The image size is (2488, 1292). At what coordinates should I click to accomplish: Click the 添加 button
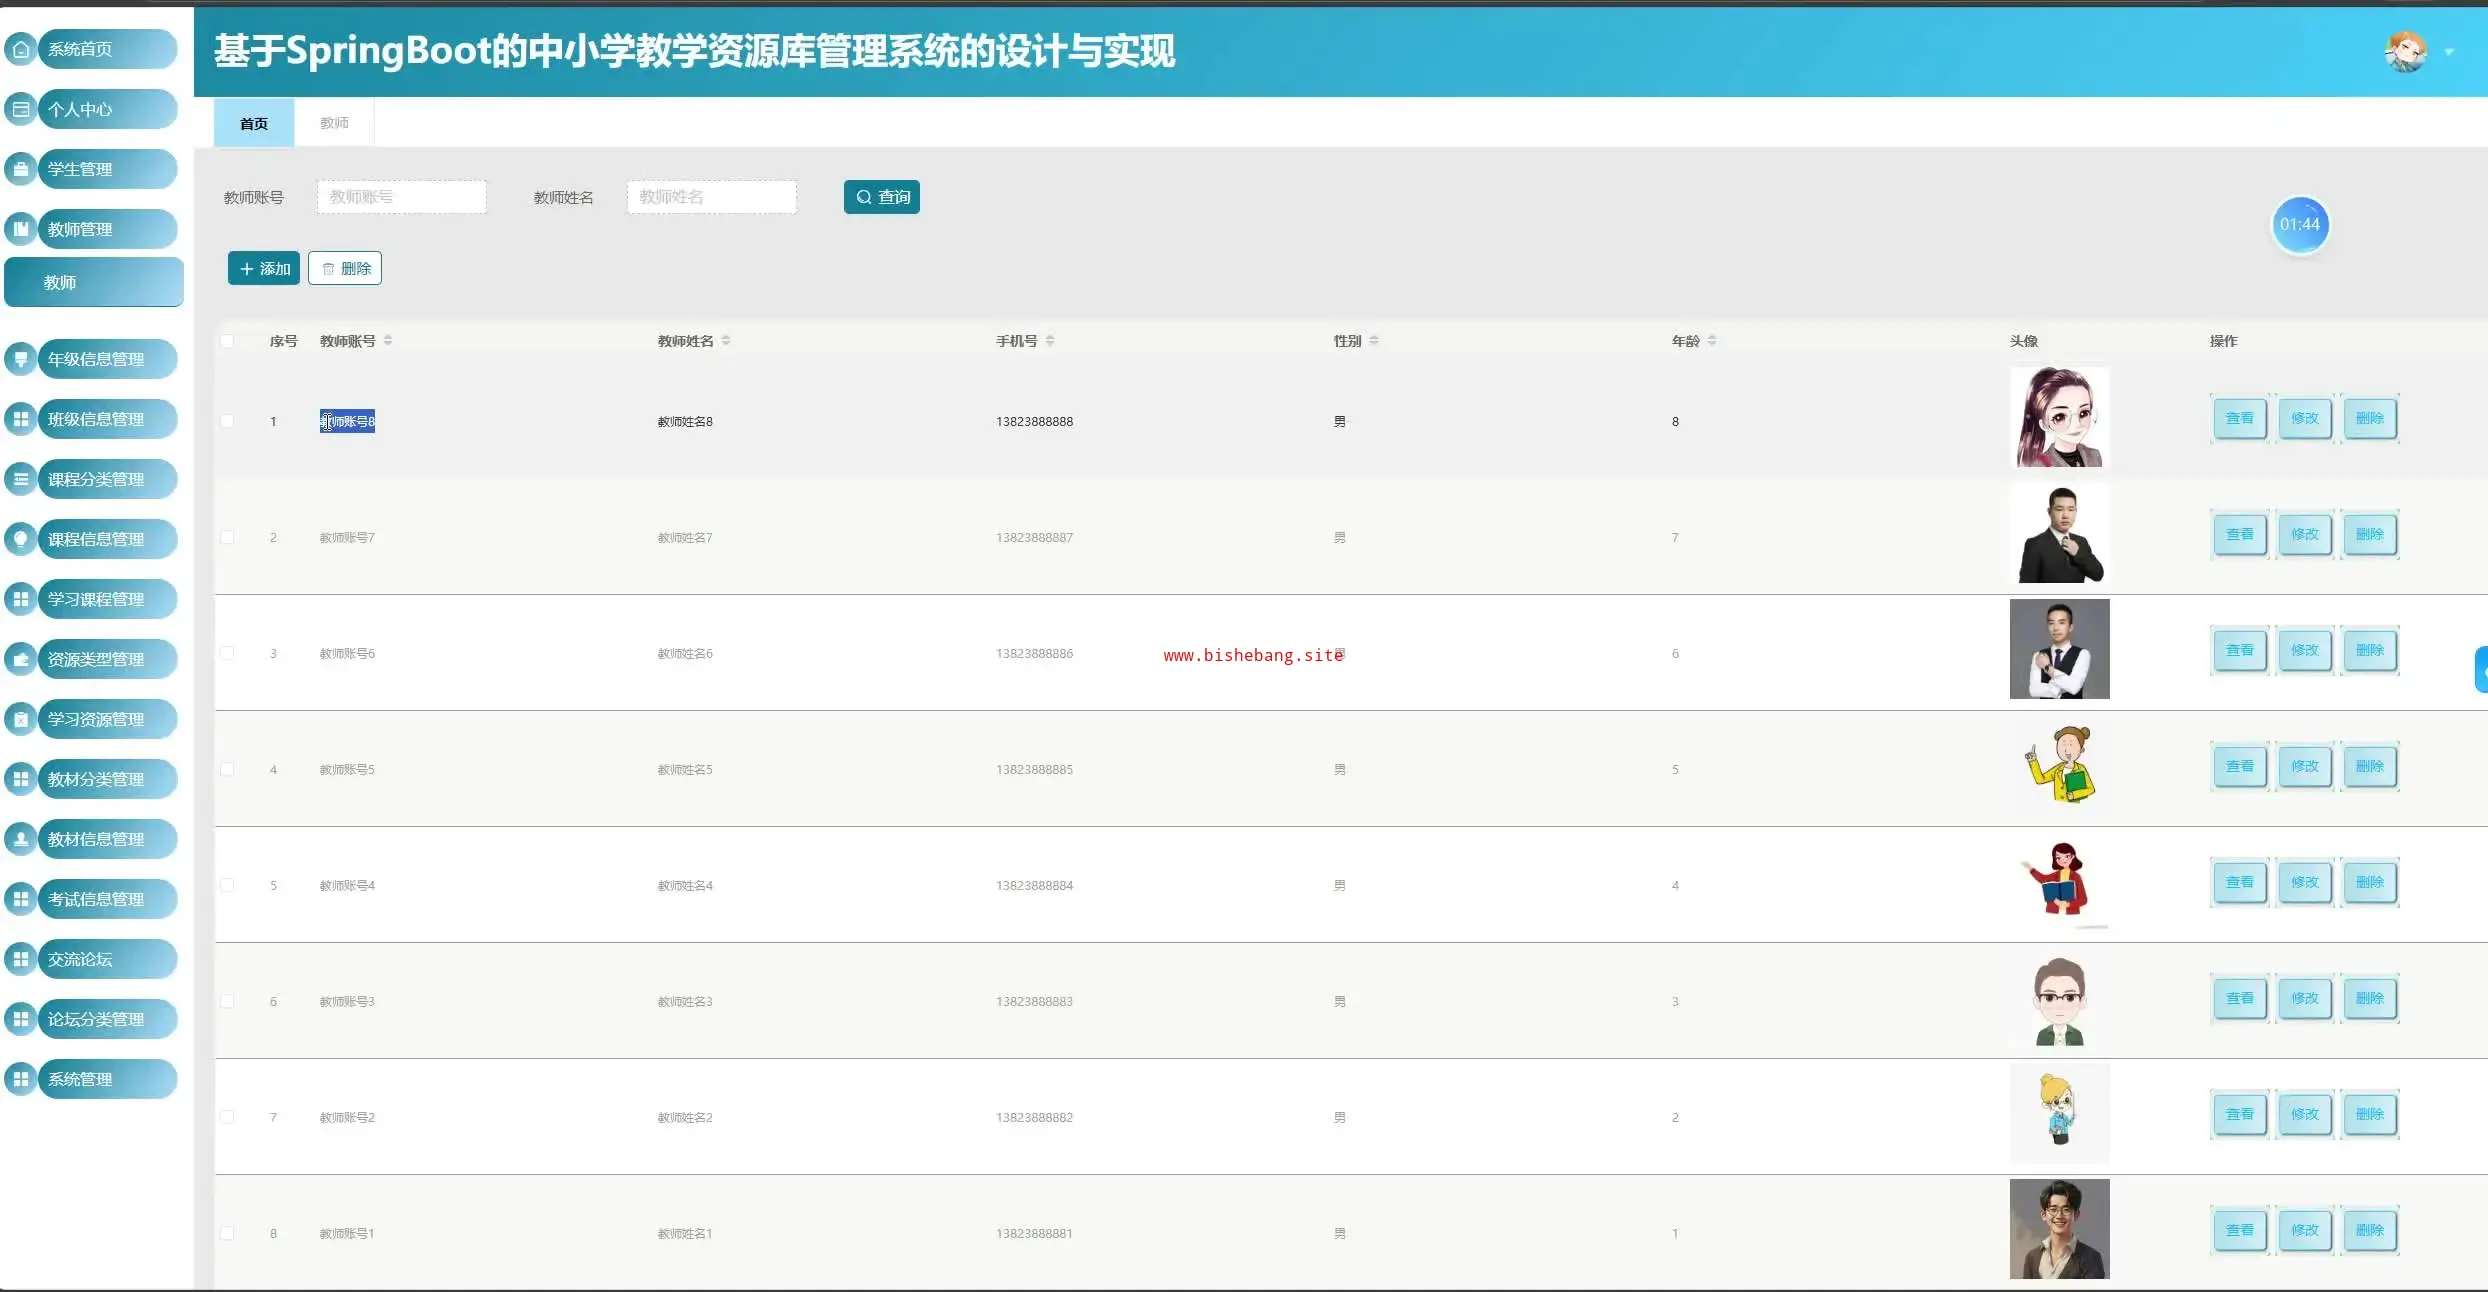264,268
